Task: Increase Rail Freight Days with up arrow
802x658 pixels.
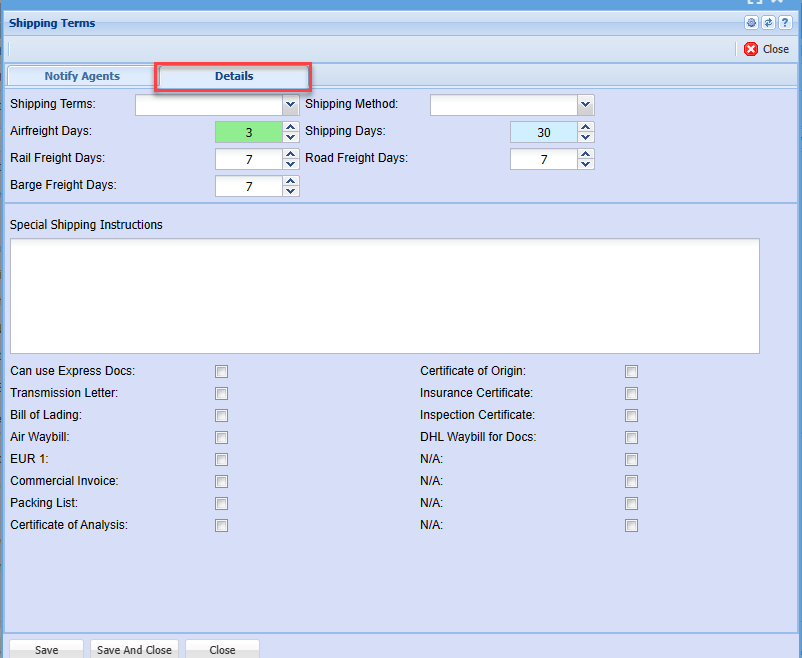Action: [x=291, y=154]
